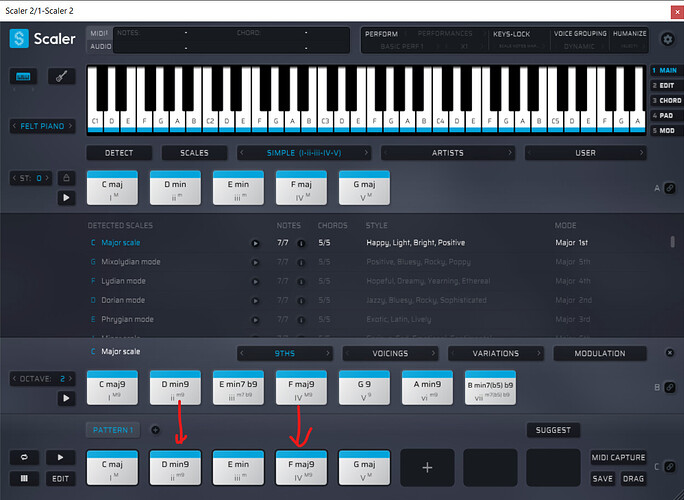Preview the E Phrygian mode play icon
The height and width of the screenshot is (500, 684).
click(255, 320)
